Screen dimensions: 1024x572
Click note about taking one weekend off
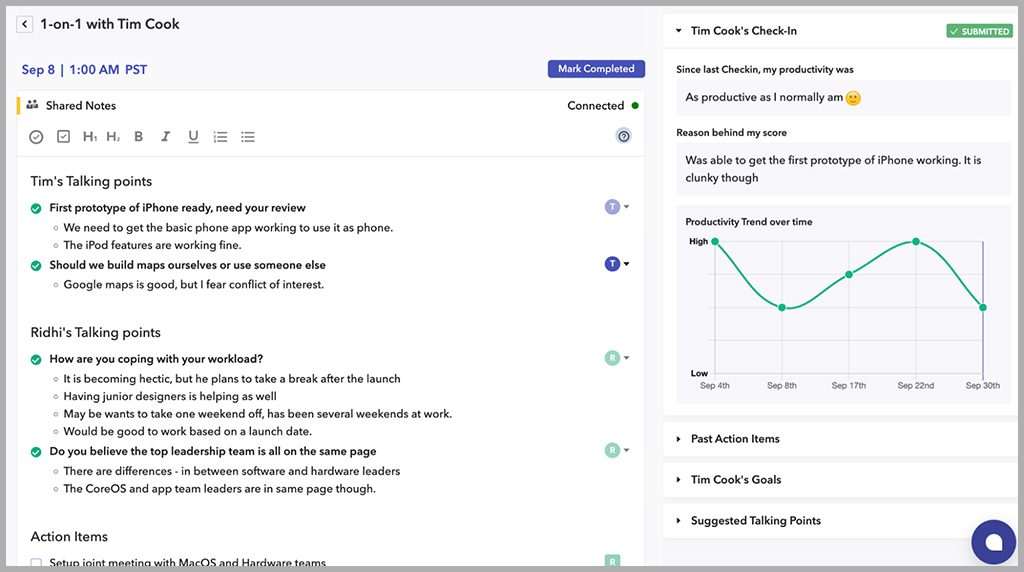[257, 414]
